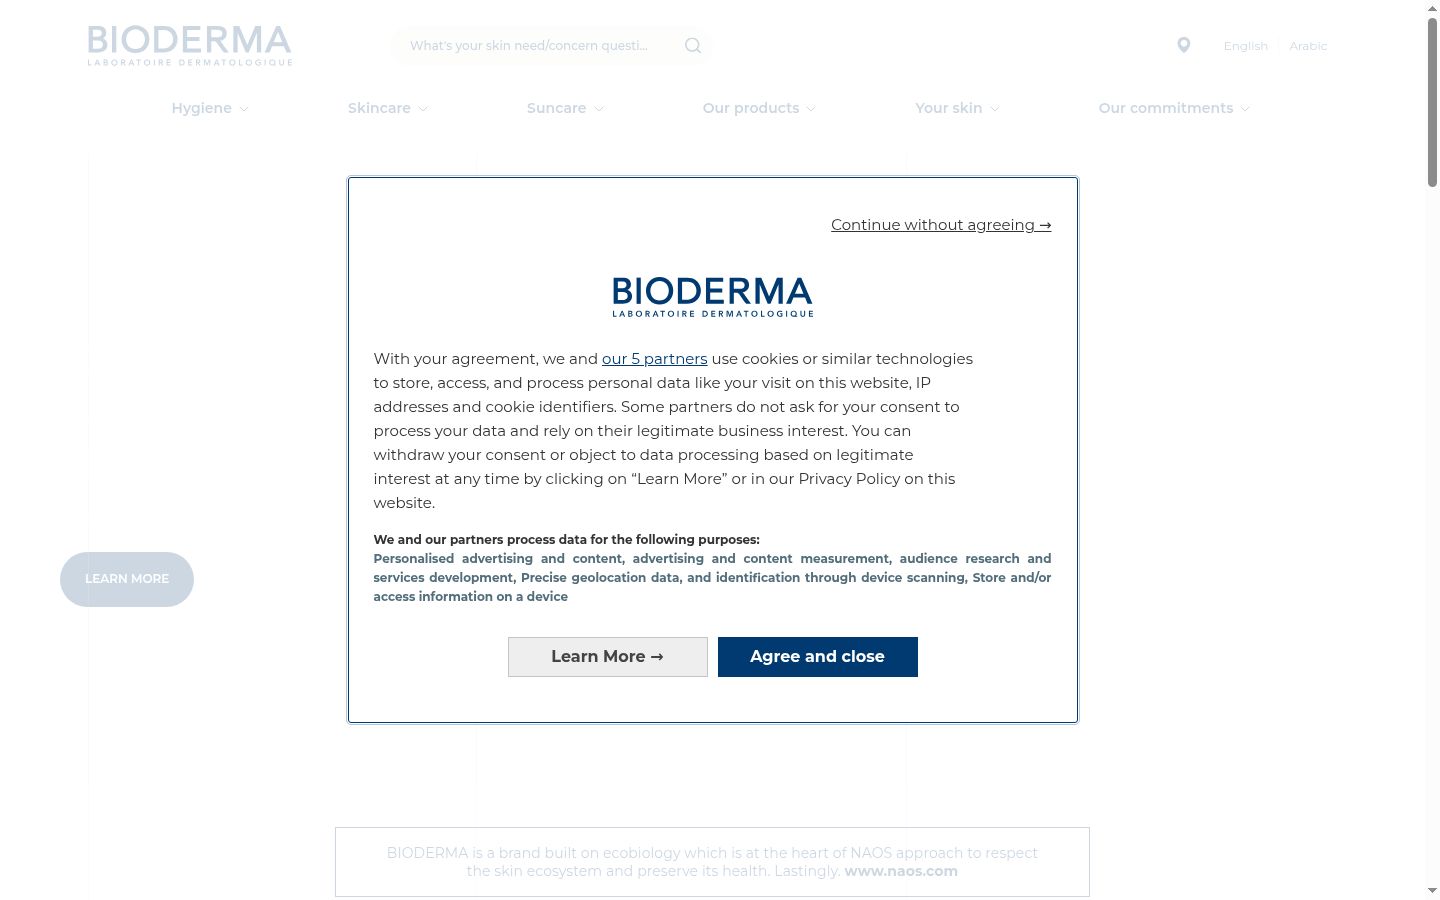This screenshot has height=900, width=1440.
Task: Click Learn More button in cookie dialog
Action: tap(608, 657)
